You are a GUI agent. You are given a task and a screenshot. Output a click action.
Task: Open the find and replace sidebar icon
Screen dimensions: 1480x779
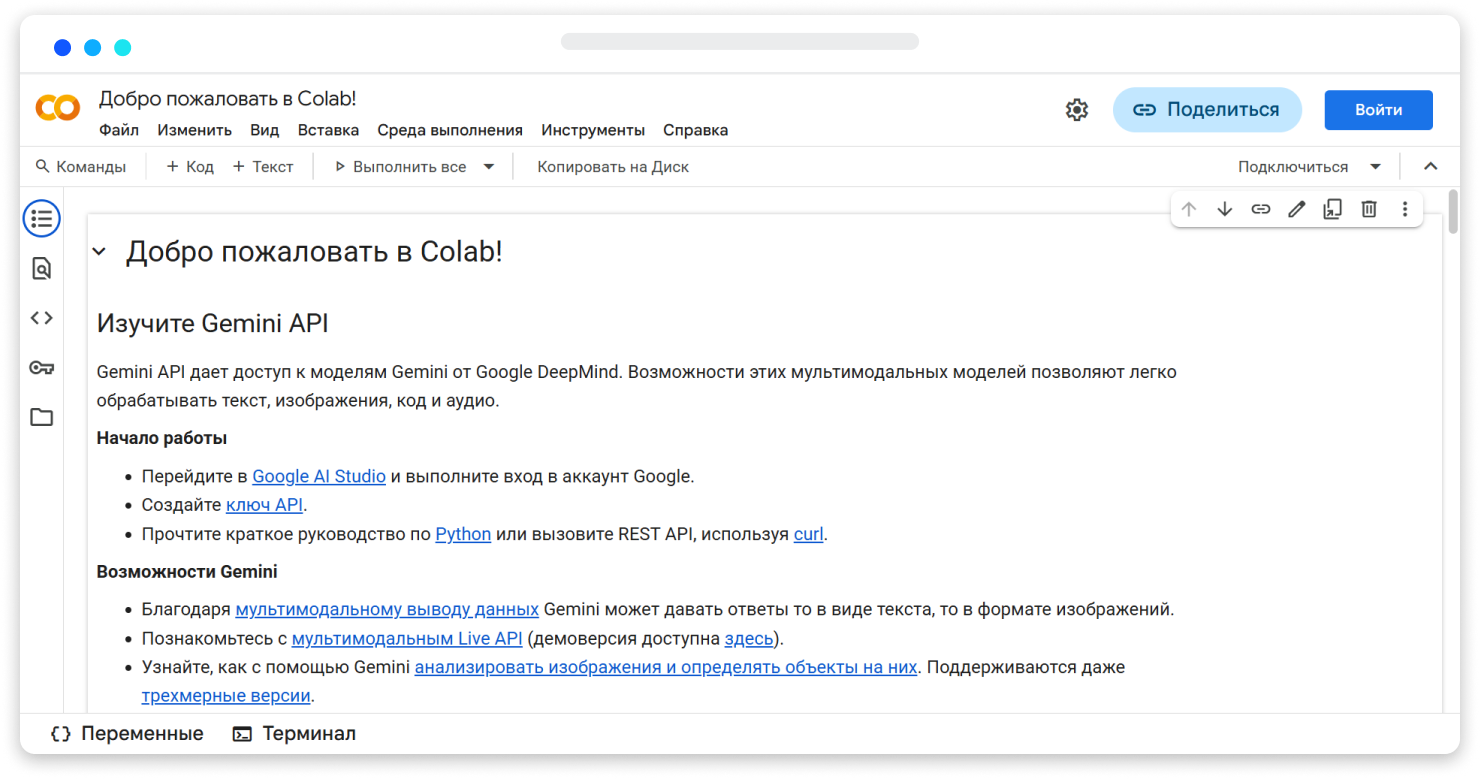point(42,268)
